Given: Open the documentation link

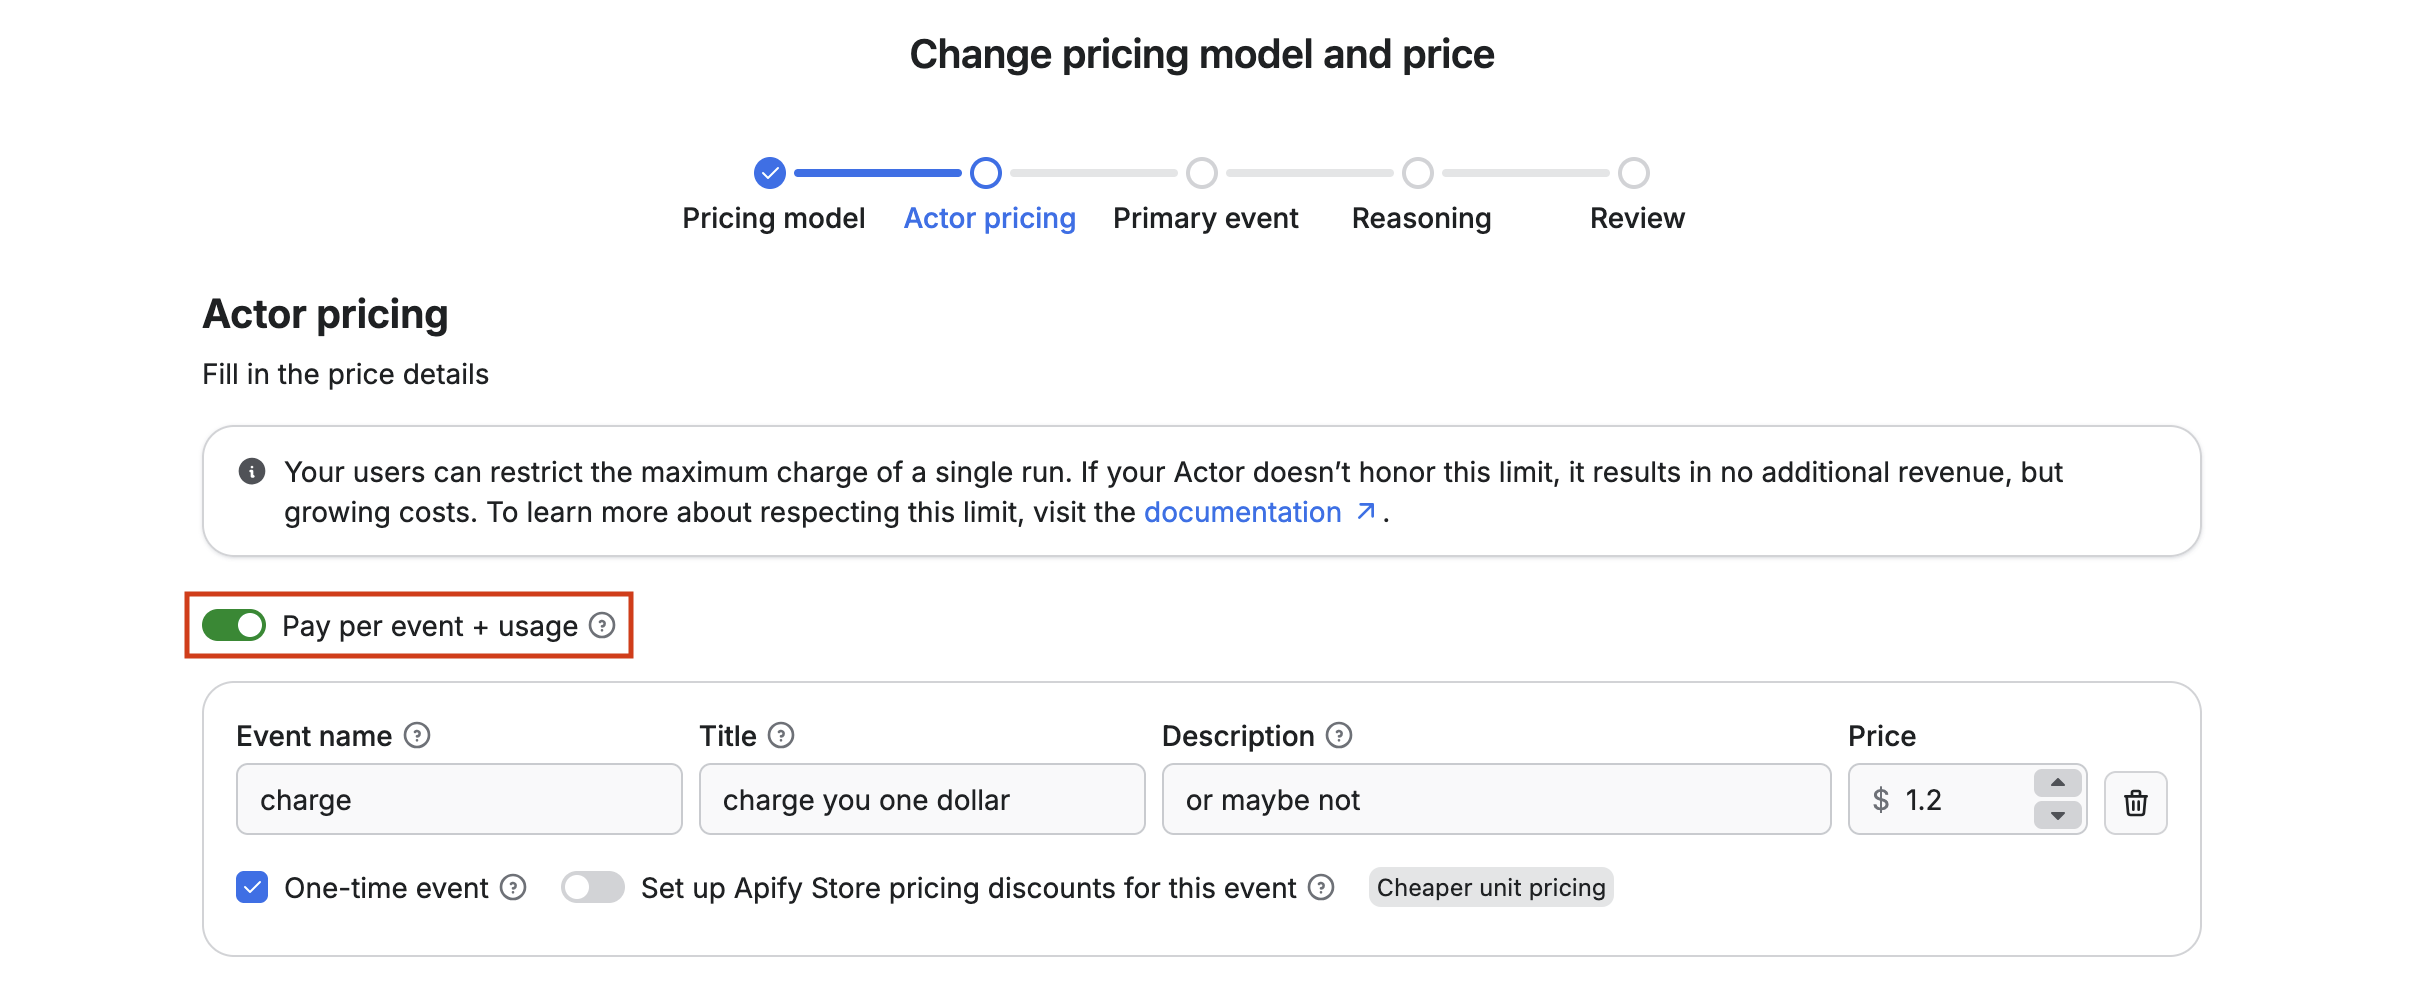Looking at the screenshot, I should (x=1242, y=512).
